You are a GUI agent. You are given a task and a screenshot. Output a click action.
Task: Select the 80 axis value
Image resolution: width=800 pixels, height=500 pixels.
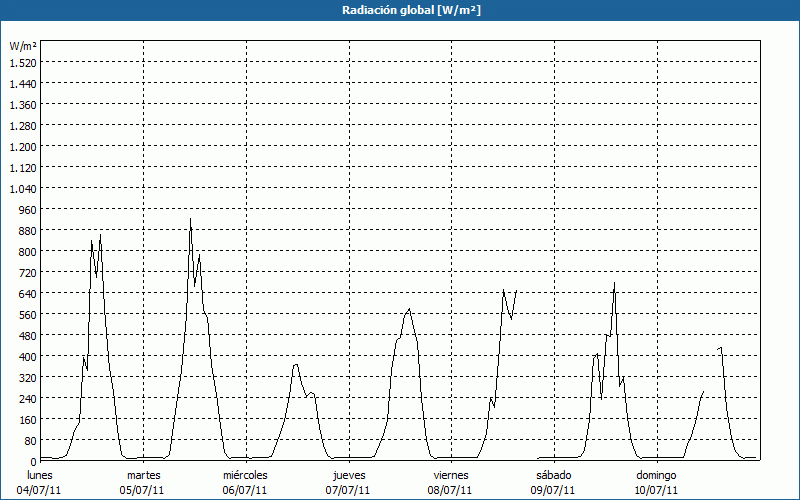pos(31,441)
